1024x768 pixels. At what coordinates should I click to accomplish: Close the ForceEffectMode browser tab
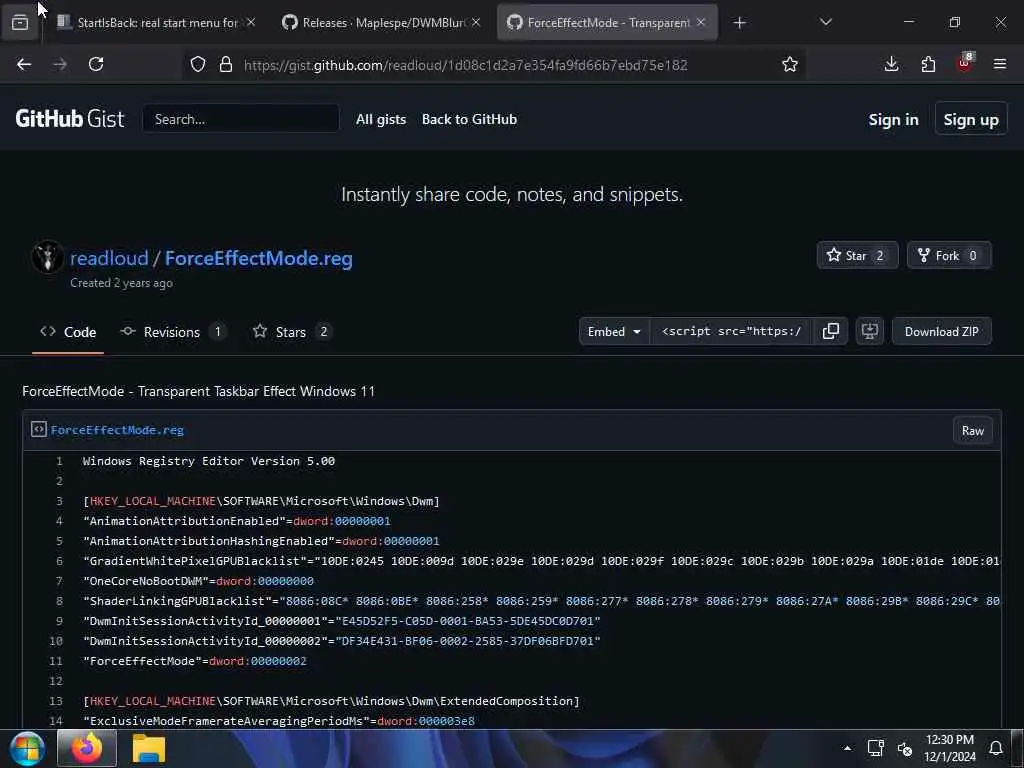(x=701, y=23)
